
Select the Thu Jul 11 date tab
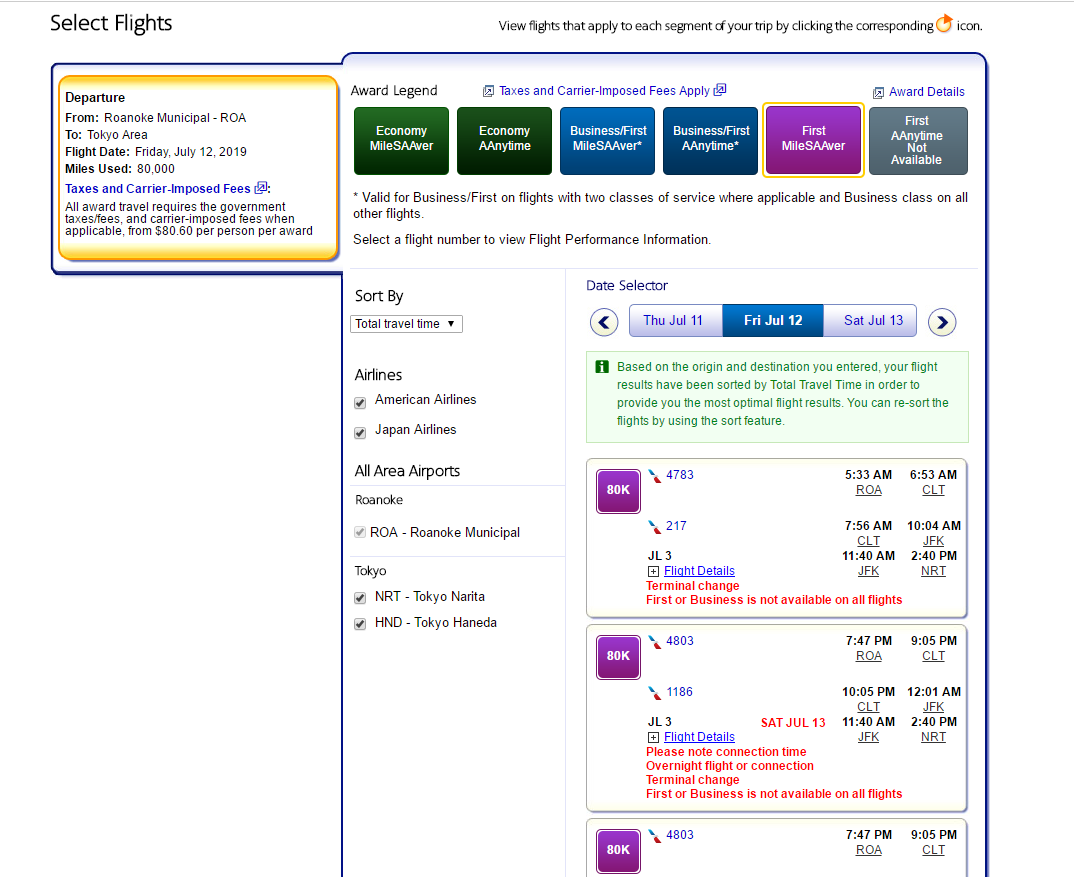[675, 321]
